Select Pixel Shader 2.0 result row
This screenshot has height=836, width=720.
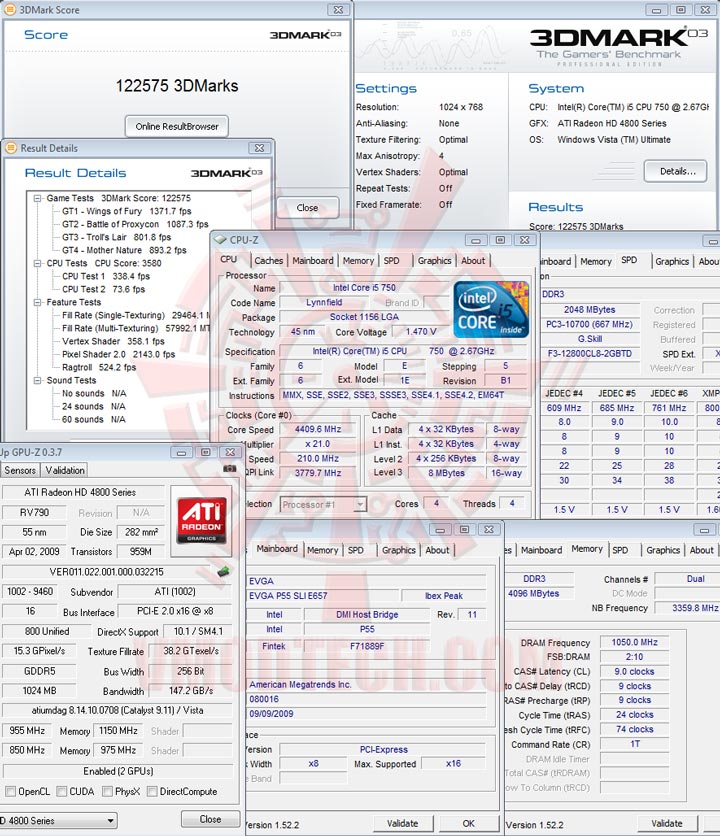(x=118, y=355)
